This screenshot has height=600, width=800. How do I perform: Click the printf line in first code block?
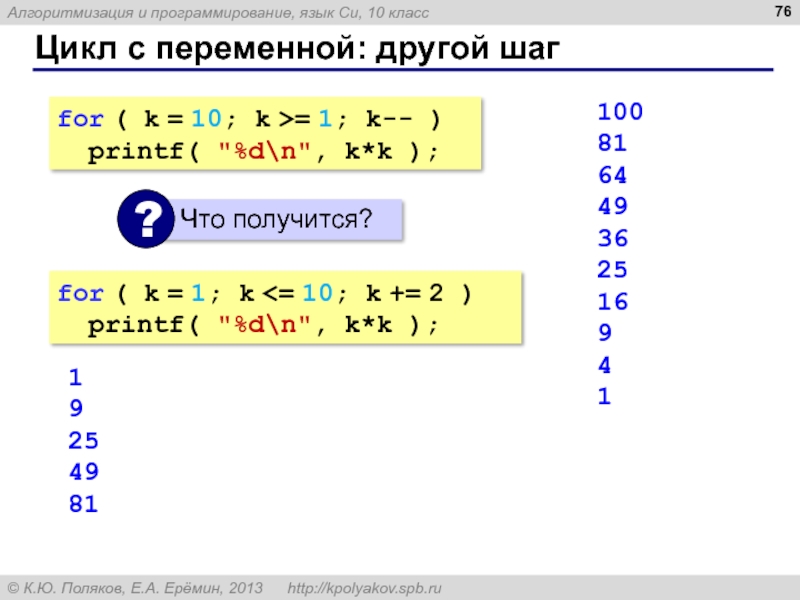263,152
